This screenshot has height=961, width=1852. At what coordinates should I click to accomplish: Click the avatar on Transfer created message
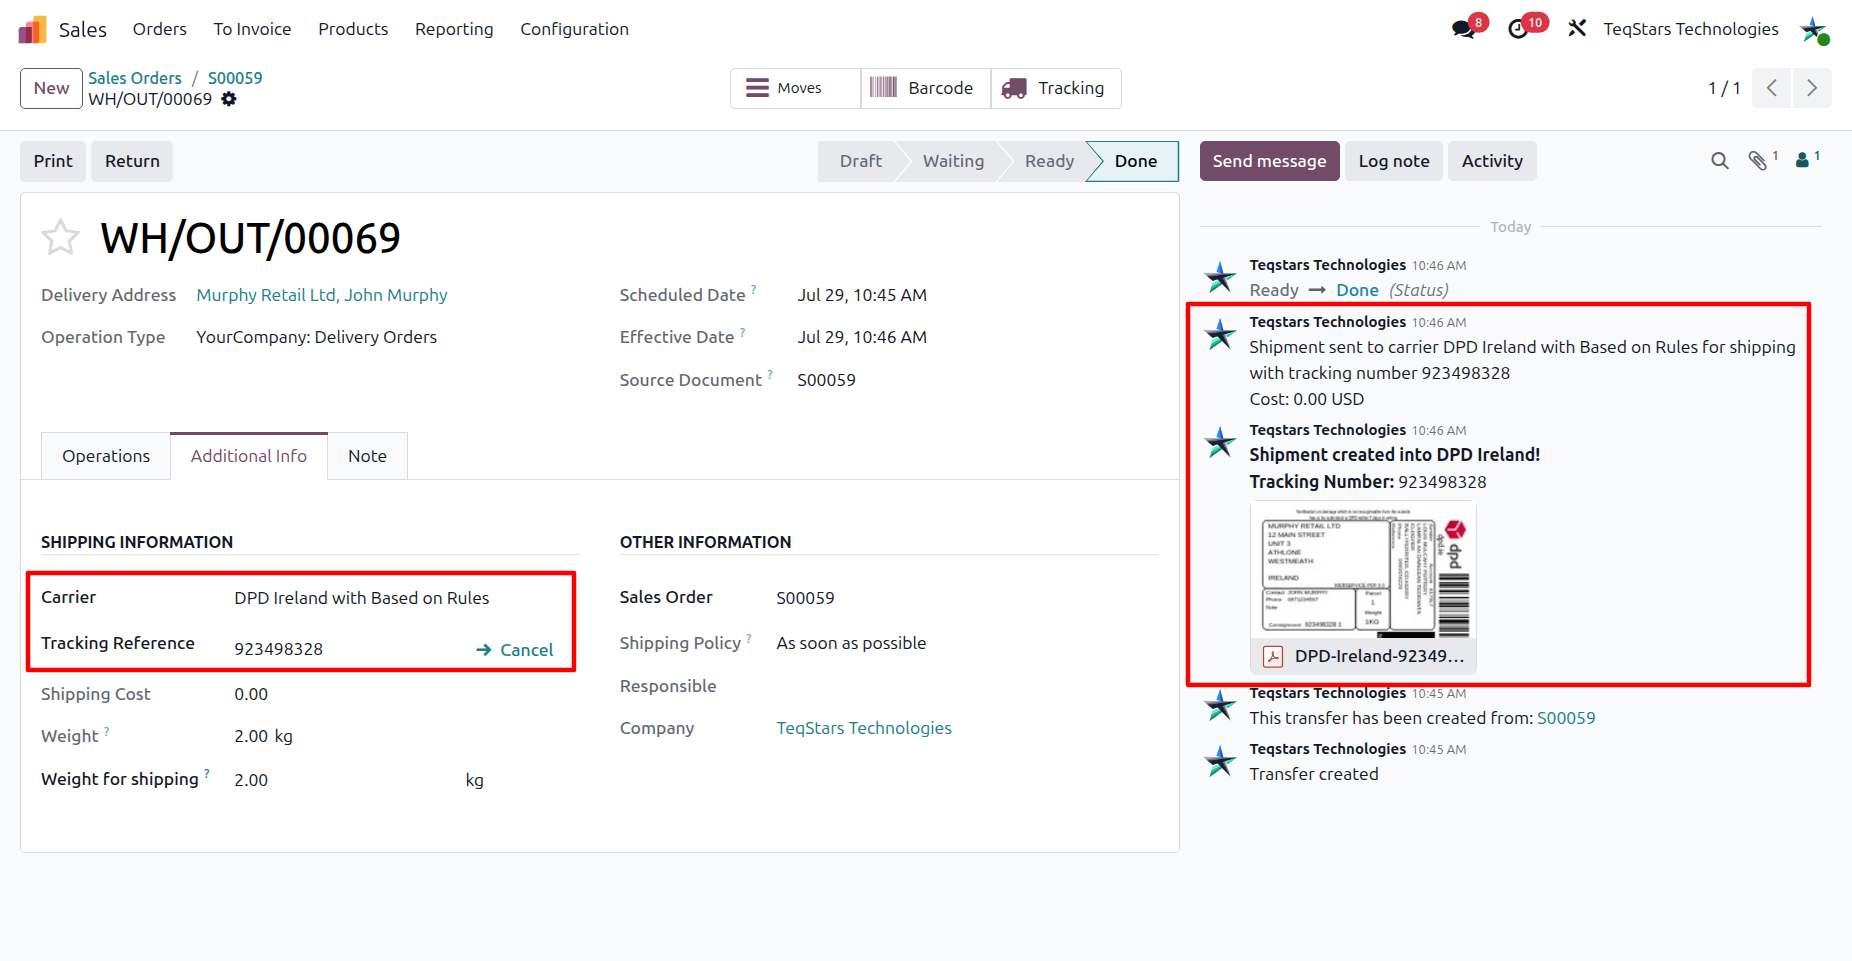coord(1220,762)
